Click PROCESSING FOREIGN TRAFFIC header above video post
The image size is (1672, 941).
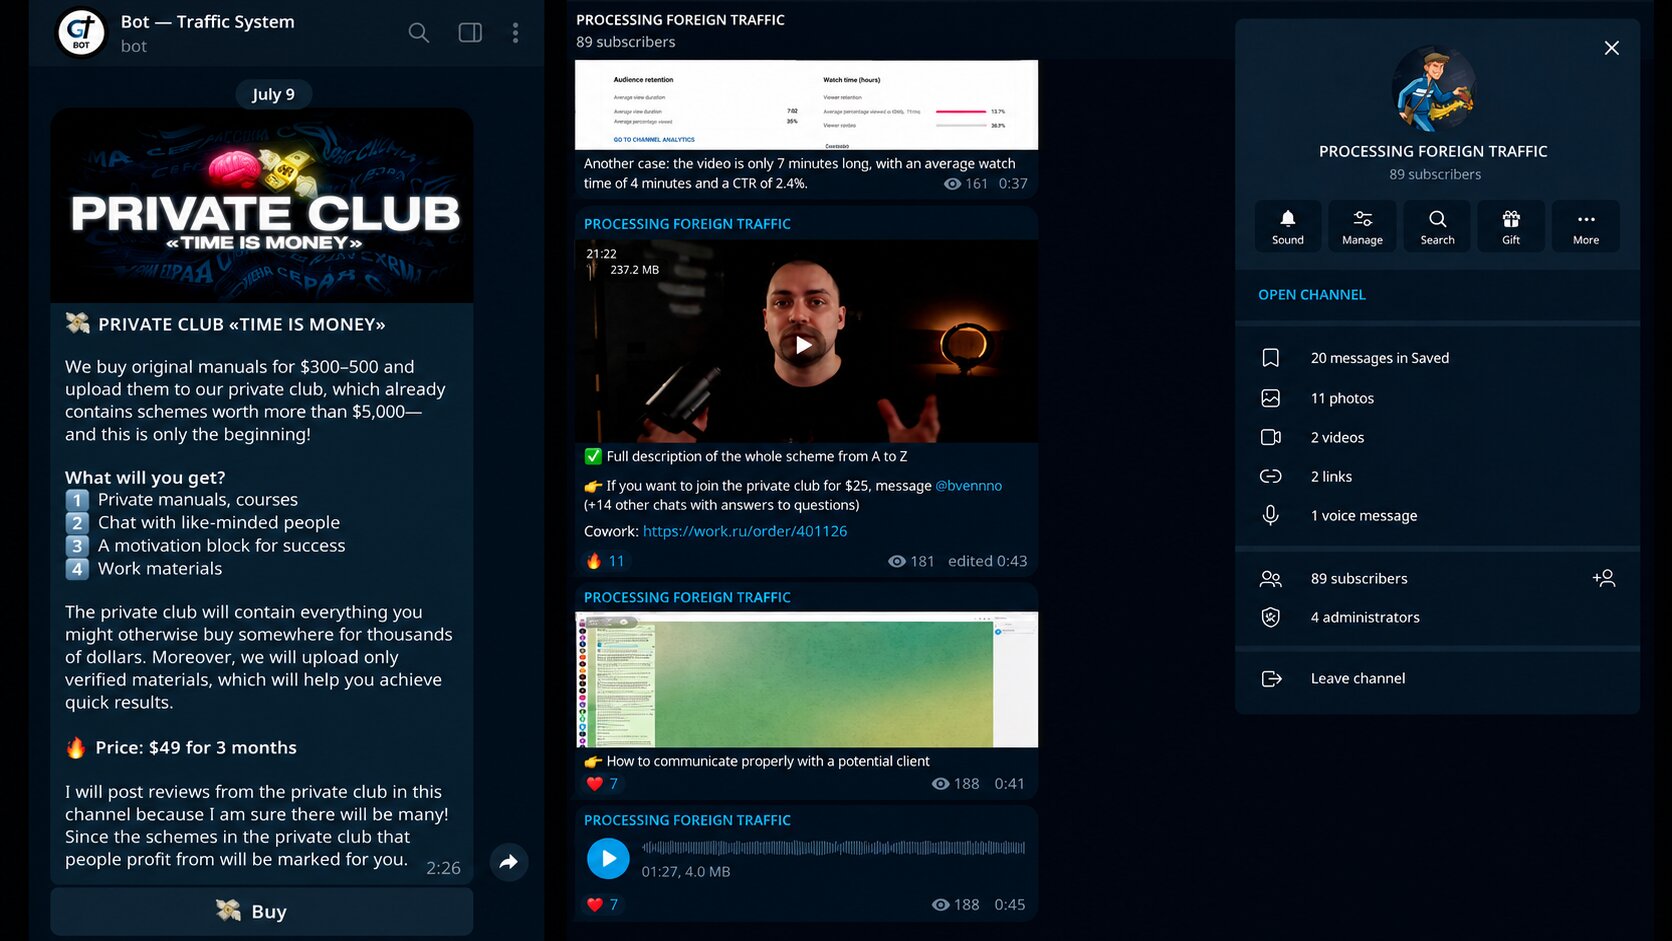(x=687, y=224)
